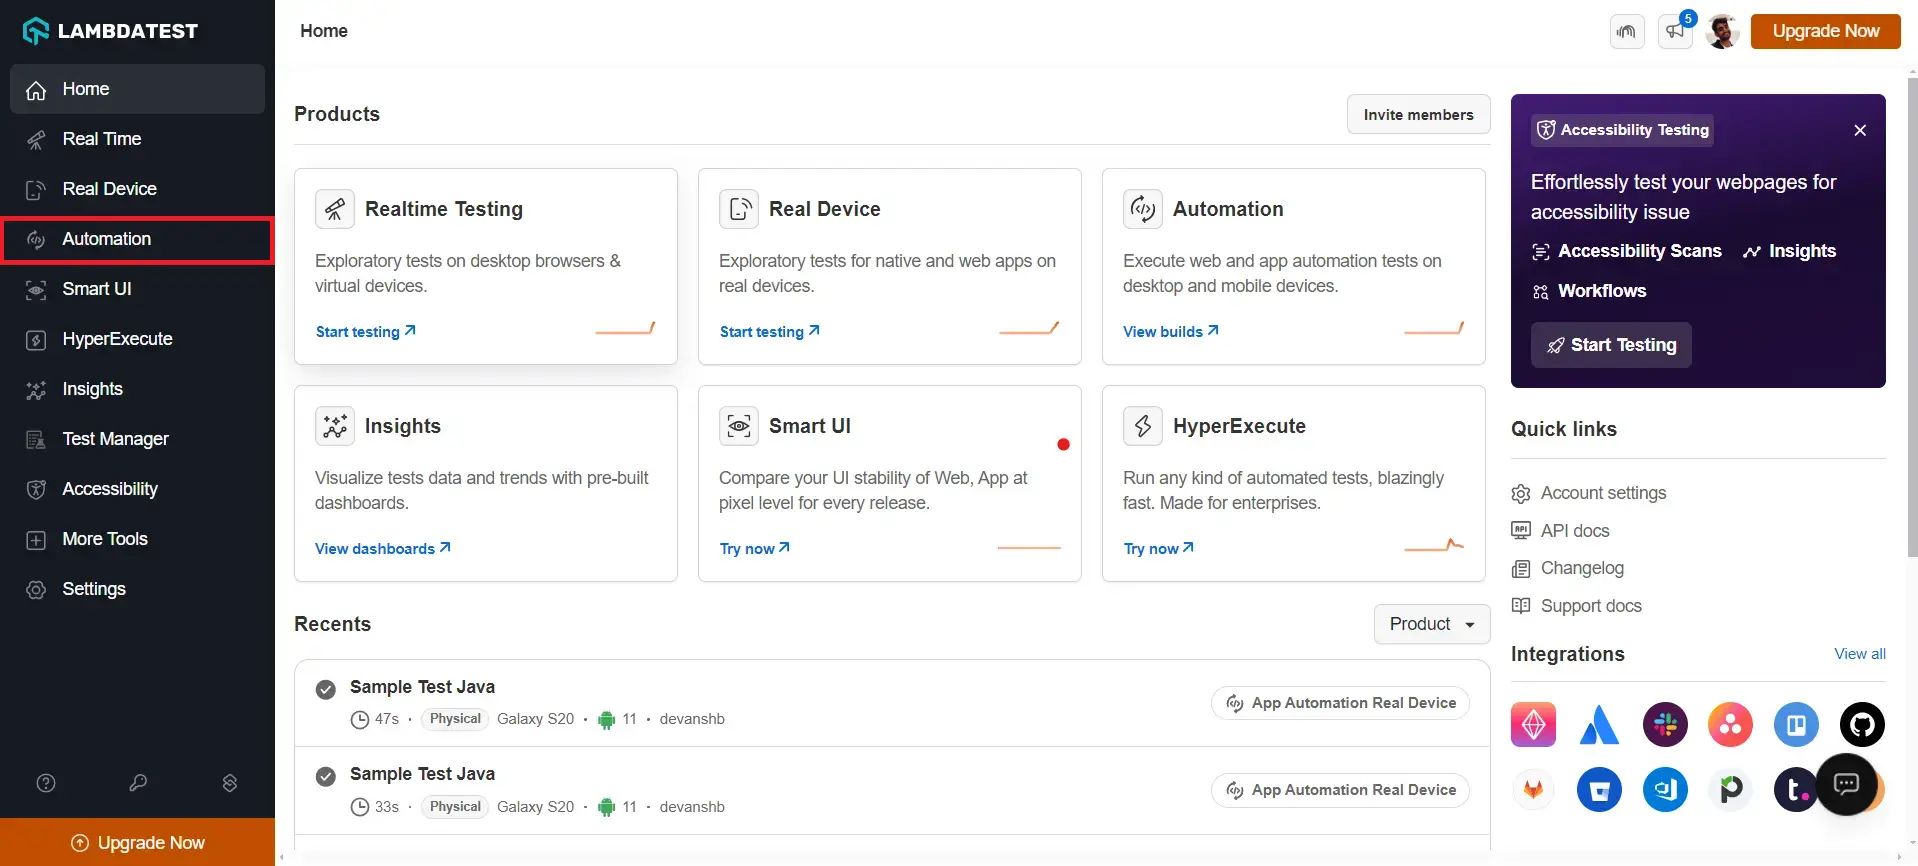Click HyperExecute card lightning icon
Viewport: 1918px width, 866px height.
tap(1143, 426)
